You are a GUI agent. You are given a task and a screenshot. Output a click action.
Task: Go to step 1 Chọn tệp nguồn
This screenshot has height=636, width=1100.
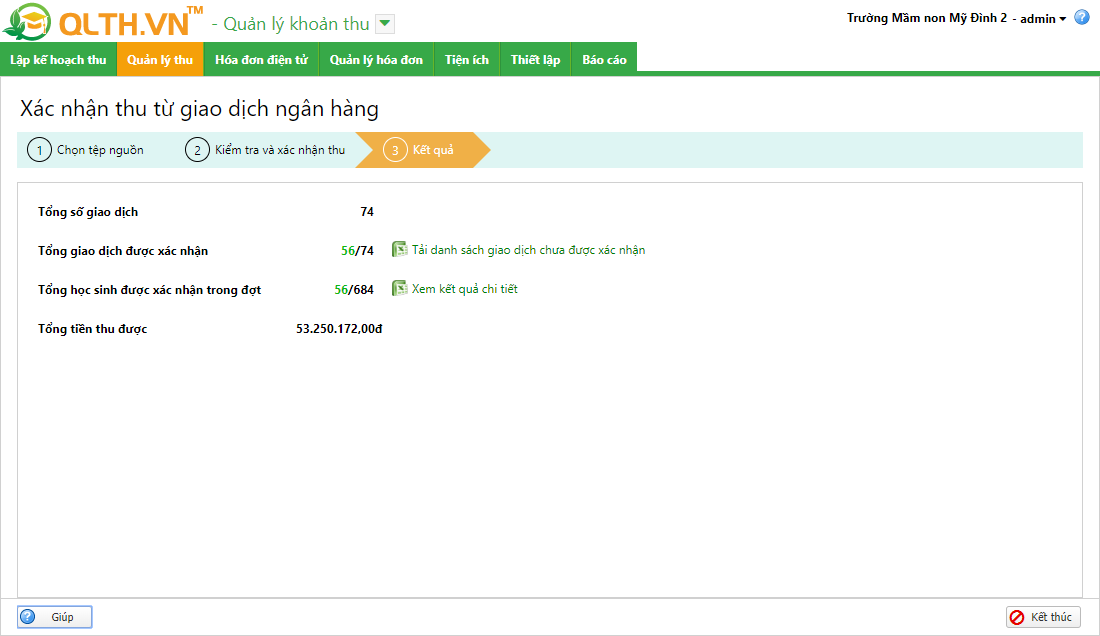(86, 150)
